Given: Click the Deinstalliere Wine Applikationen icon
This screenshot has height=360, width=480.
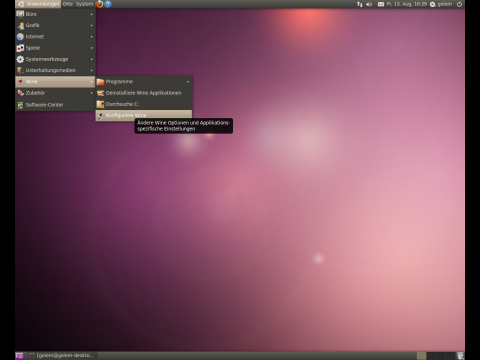Looking at the screenshot, I should [x=100, y=93].
